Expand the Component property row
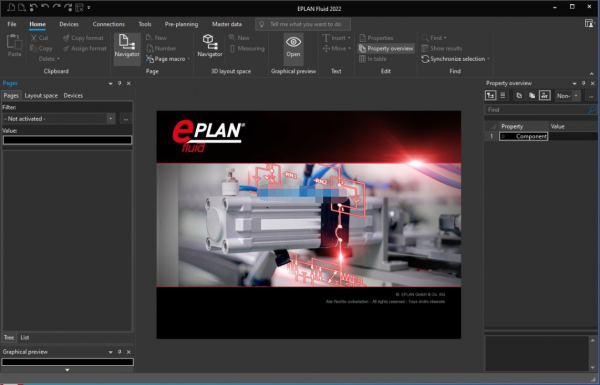 tap(504, 136)
